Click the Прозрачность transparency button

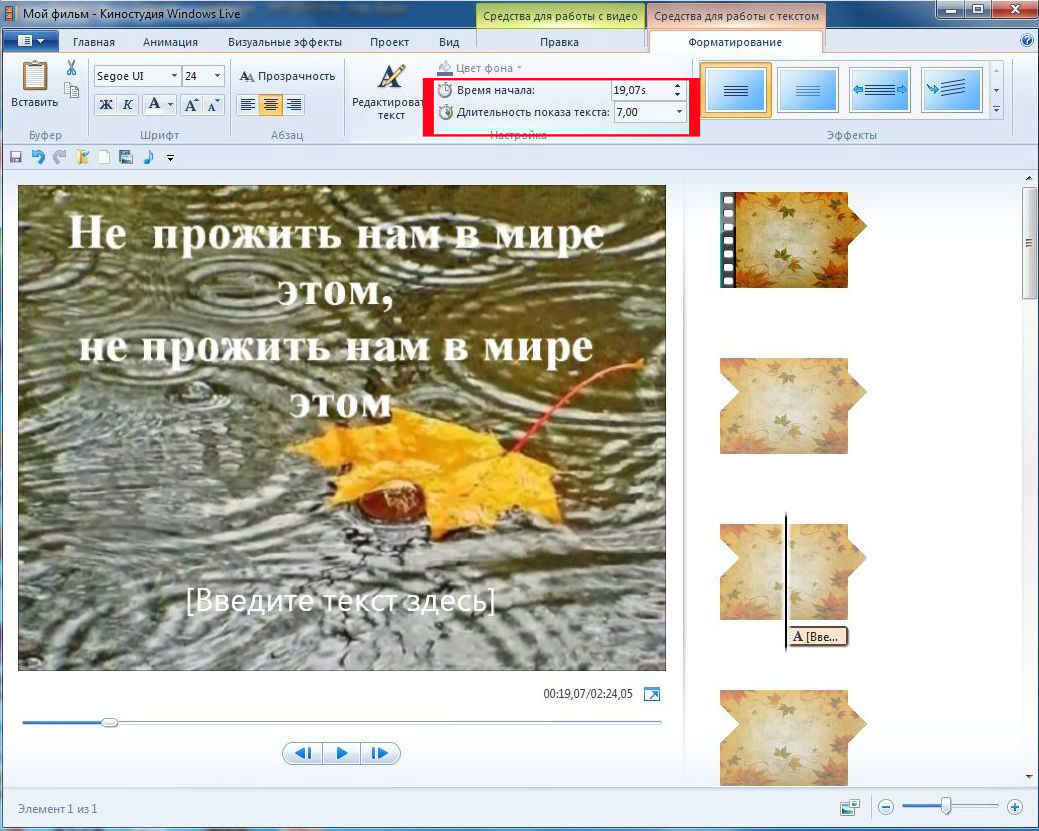point(287,76)
